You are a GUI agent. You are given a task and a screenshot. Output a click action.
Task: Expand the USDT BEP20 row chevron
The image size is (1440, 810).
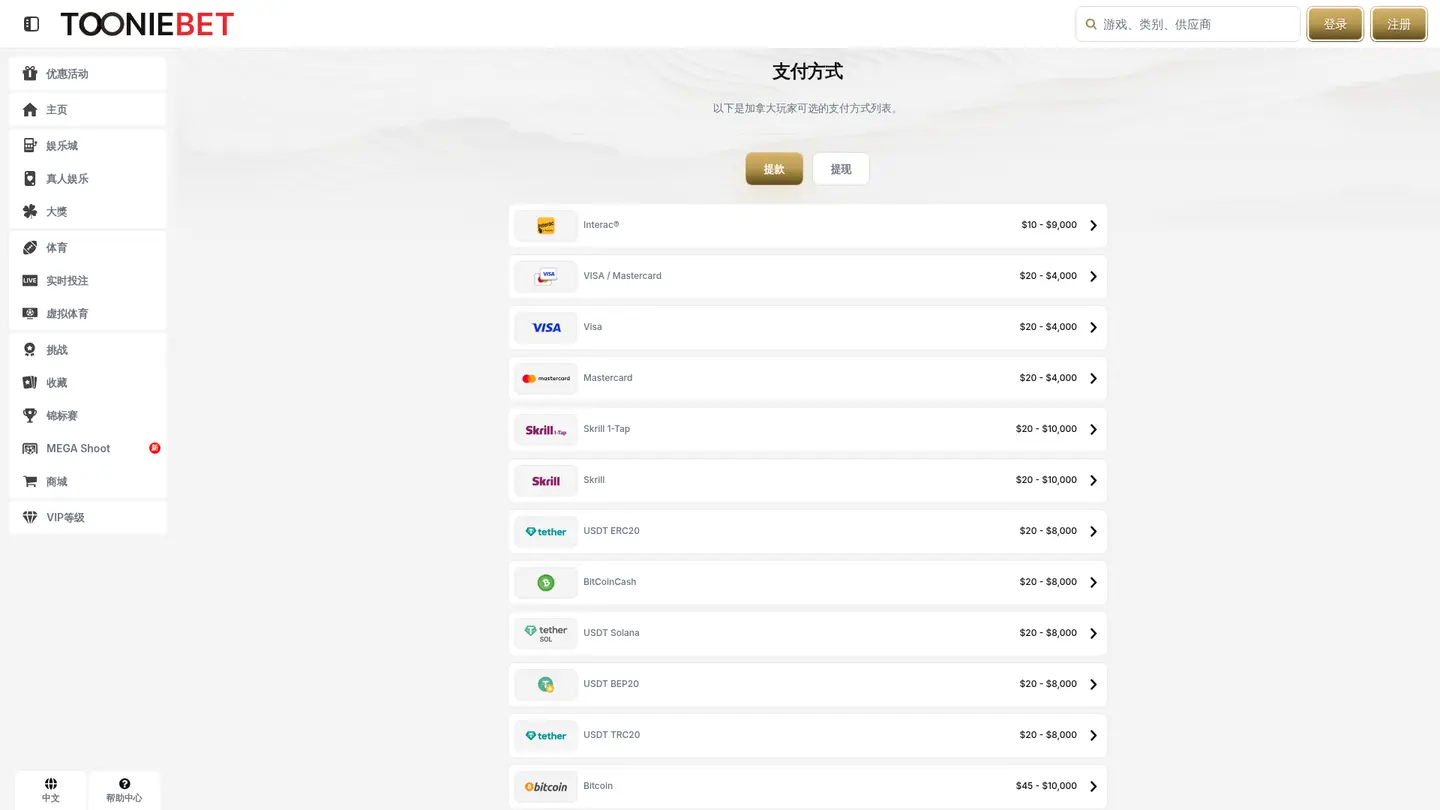point(1093,684)
